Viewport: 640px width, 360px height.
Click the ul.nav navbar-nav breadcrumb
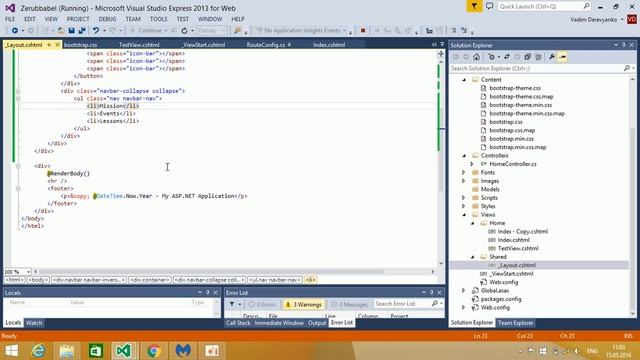[275, 280]
